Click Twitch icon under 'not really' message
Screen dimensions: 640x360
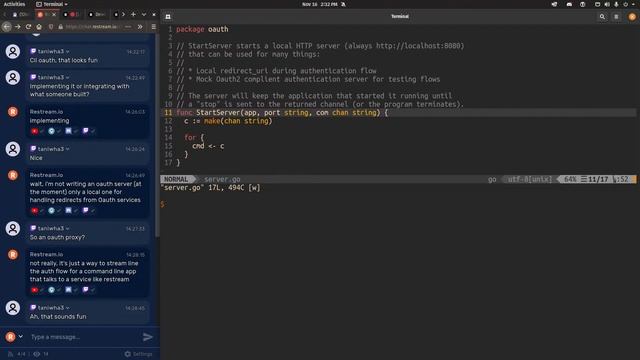(85, 289)
